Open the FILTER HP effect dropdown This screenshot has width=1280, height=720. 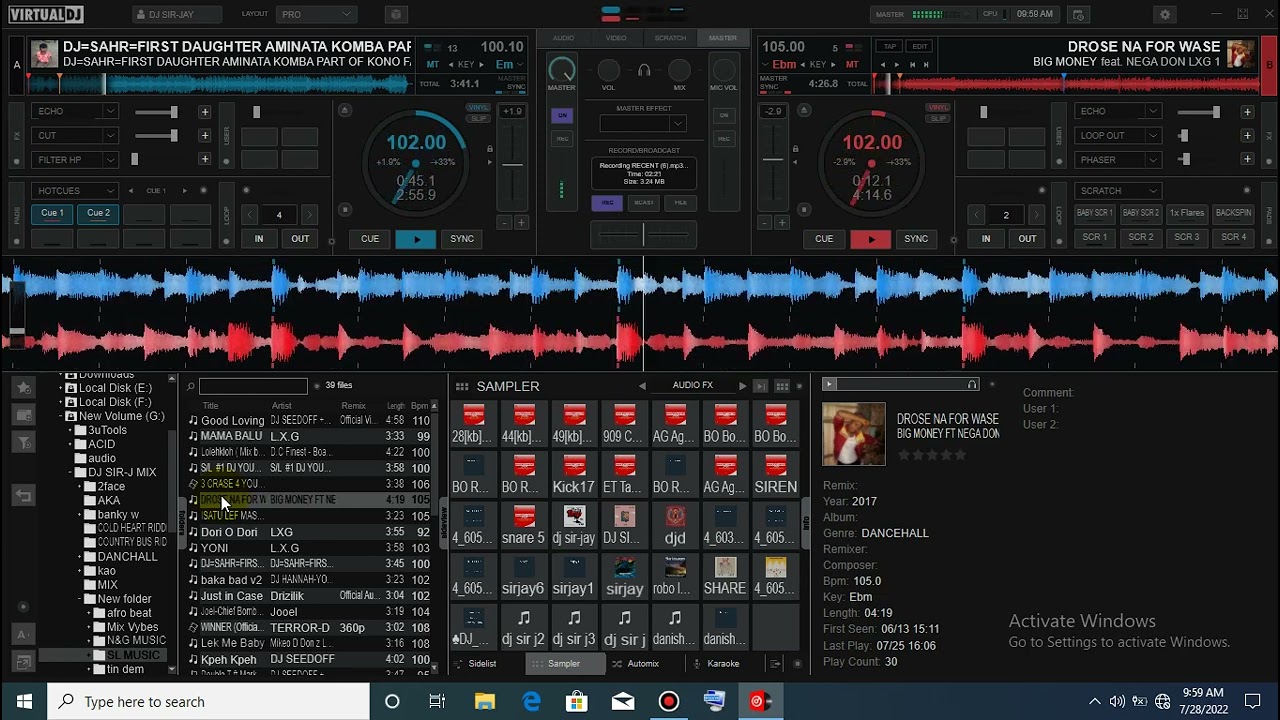[76, 160]
